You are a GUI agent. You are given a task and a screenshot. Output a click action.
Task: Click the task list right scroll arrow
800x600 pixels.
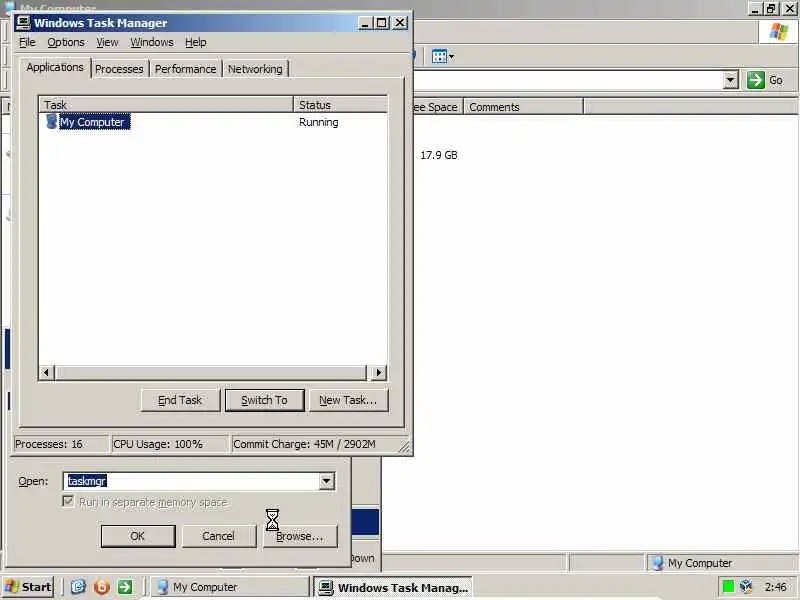point(378,372)
